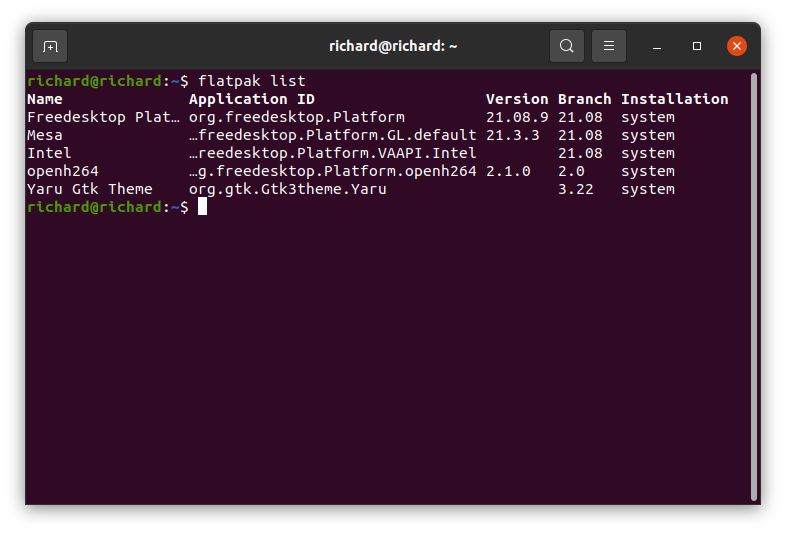Viewport: 786px width, 533px height.
Task: Select …reedesktop.Platform.VAAPI.Intel ID
Action: click(333, 153)
